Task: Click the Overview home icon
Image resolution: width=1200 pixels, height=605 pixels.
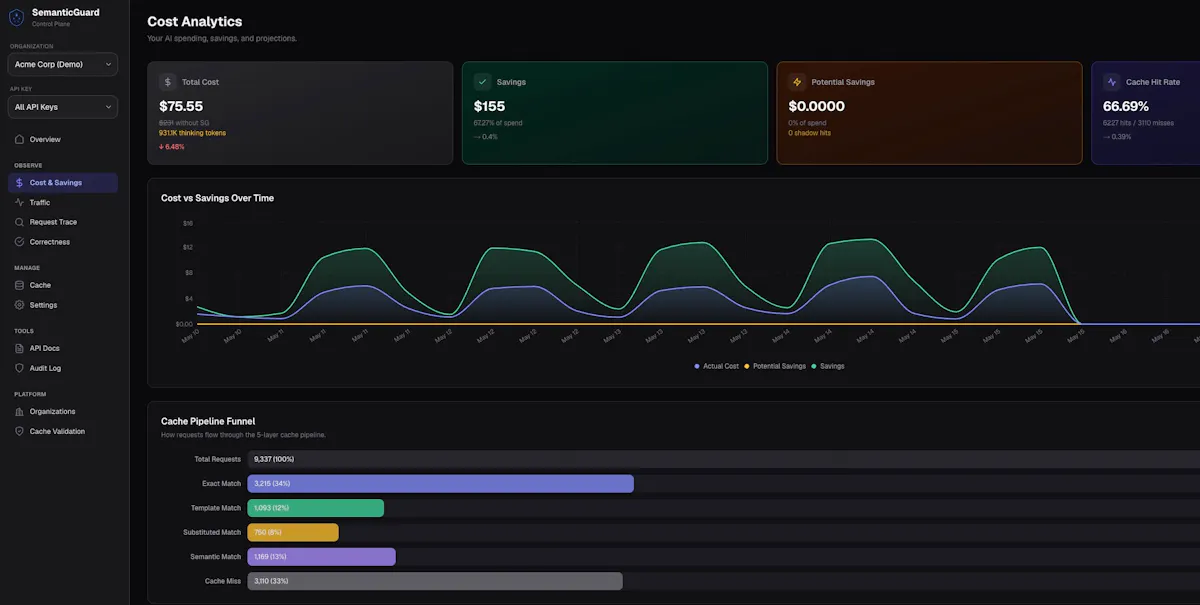Action: [x=20, y=139]
